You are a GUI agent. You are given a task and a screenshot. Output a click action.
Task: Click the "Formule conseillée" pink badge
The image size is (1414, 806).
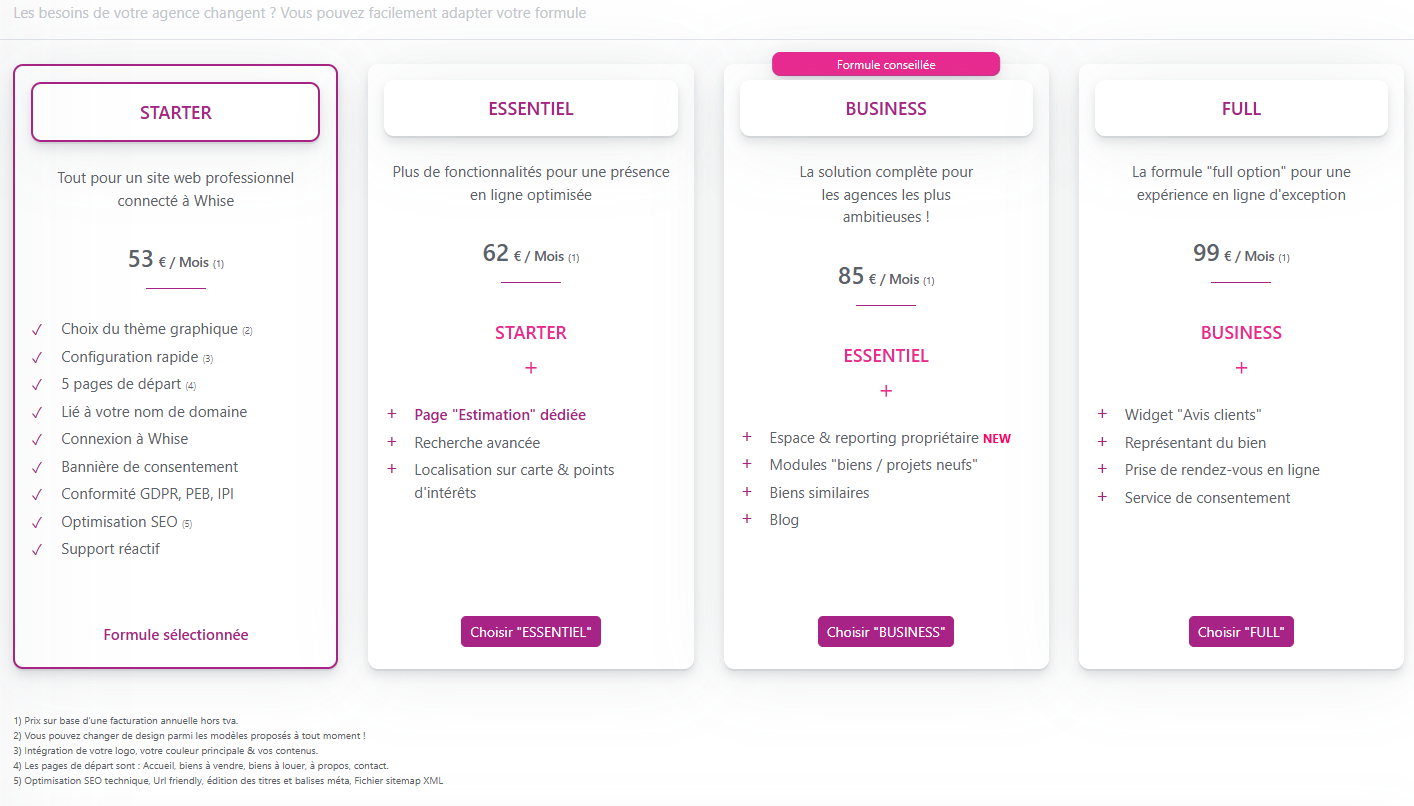pyautogui.click(x=886, y=64)
